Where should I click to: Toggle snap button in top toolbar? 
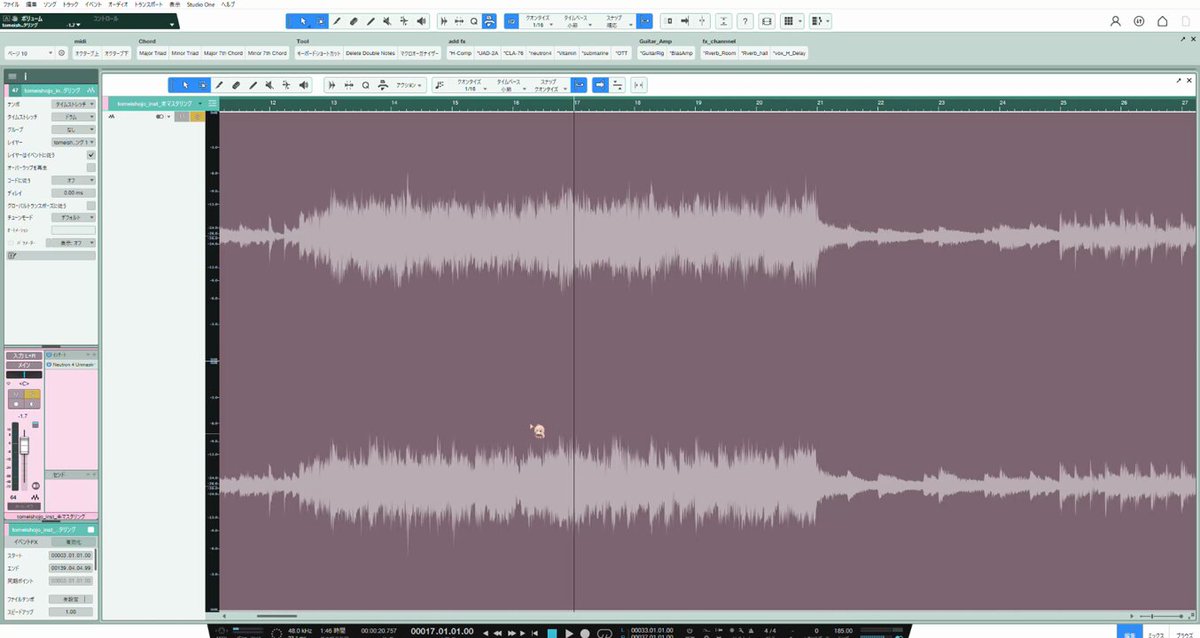pyautogui.click(x=645, y=21)
